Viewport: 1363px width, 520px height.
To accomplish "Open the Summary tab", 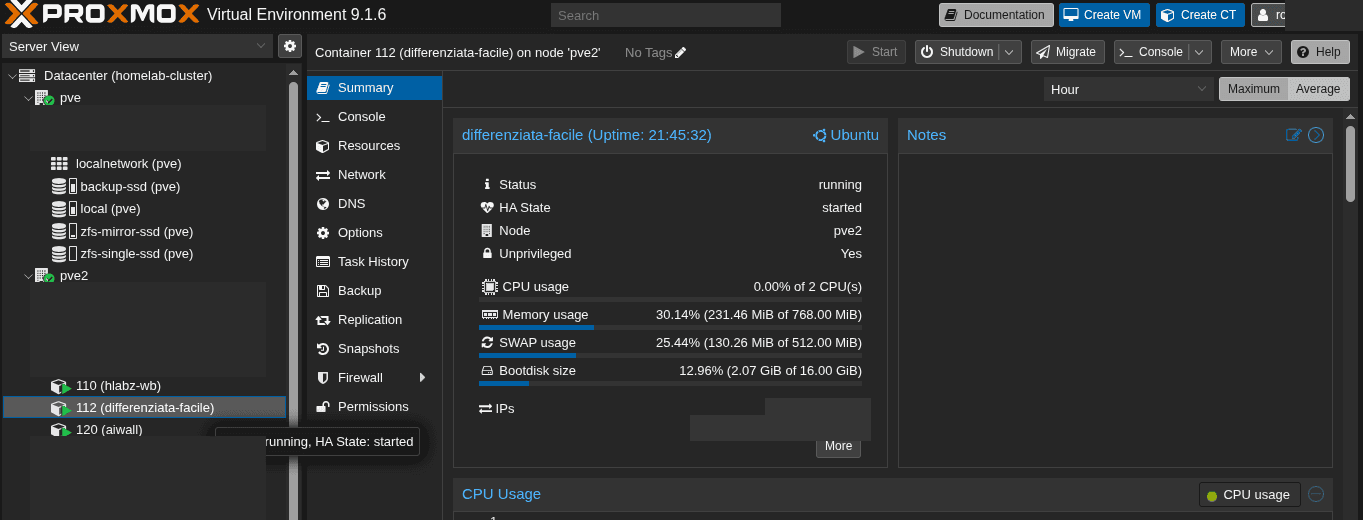I will (x=375, y=88).
